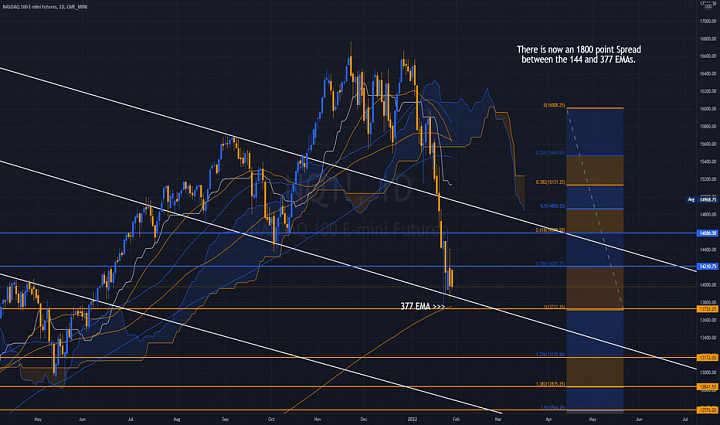This screenshot has width=720, height=425.
Task: Select the '377 EMA >>>' annotation label
Action: [422, 306]
